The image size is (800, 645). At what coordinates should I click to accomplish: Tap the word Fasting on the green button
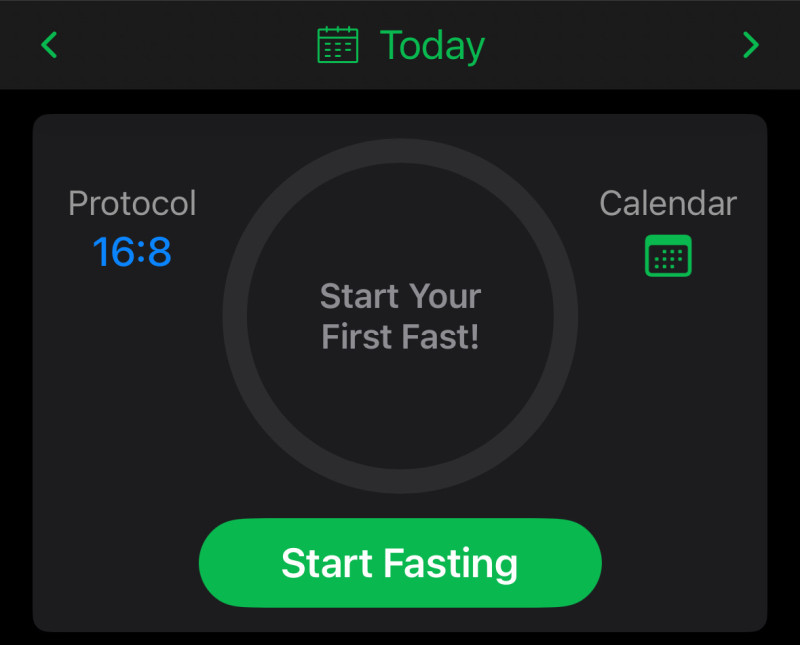tap(451, 563)
